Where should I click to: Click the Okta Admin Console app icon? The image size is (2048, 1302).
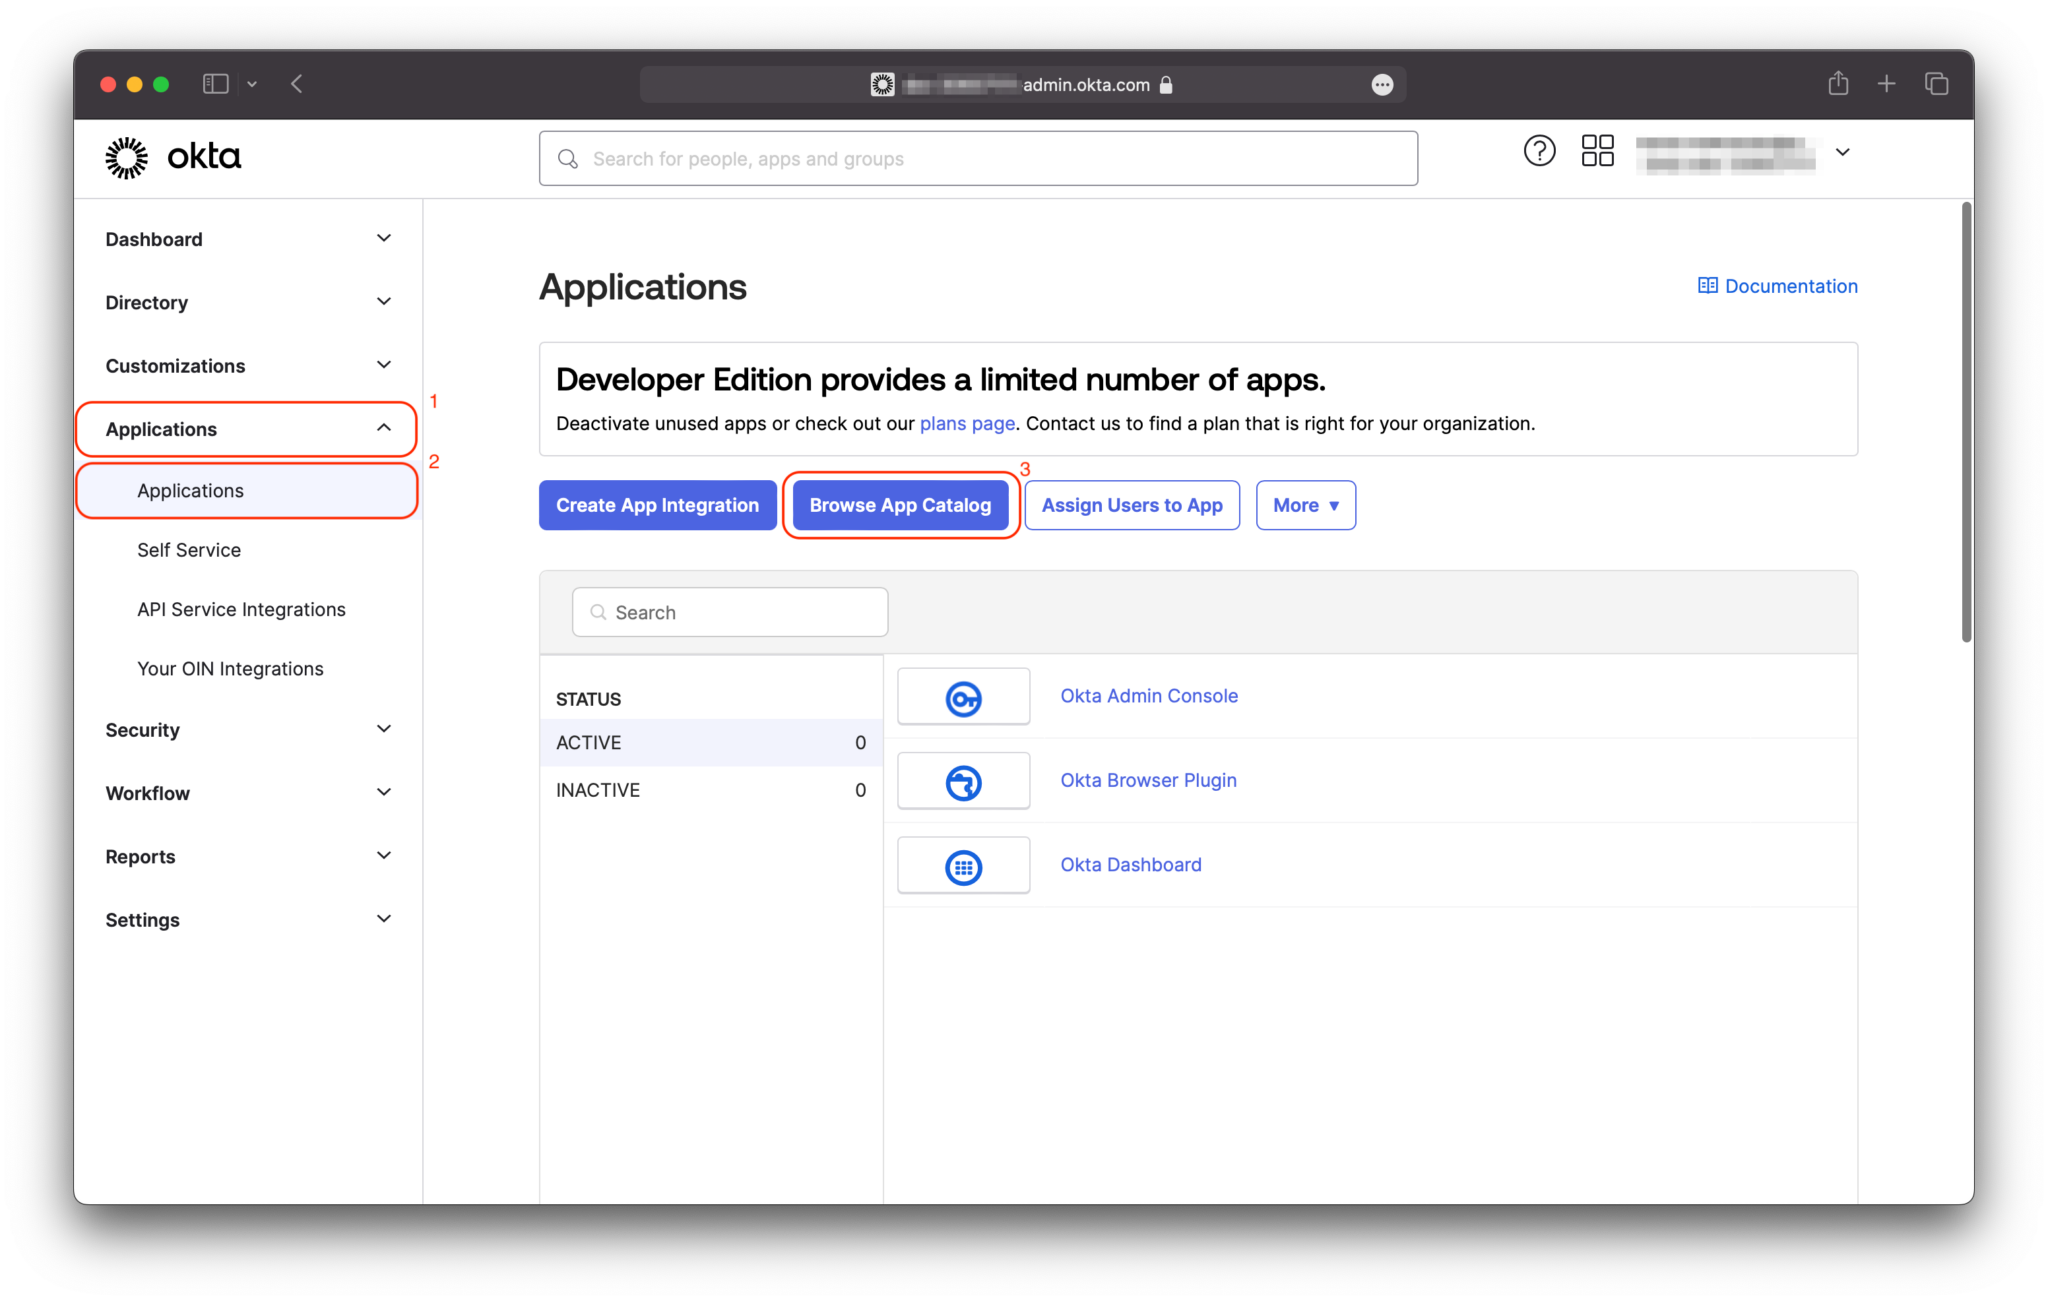click(x=962, y=696)
